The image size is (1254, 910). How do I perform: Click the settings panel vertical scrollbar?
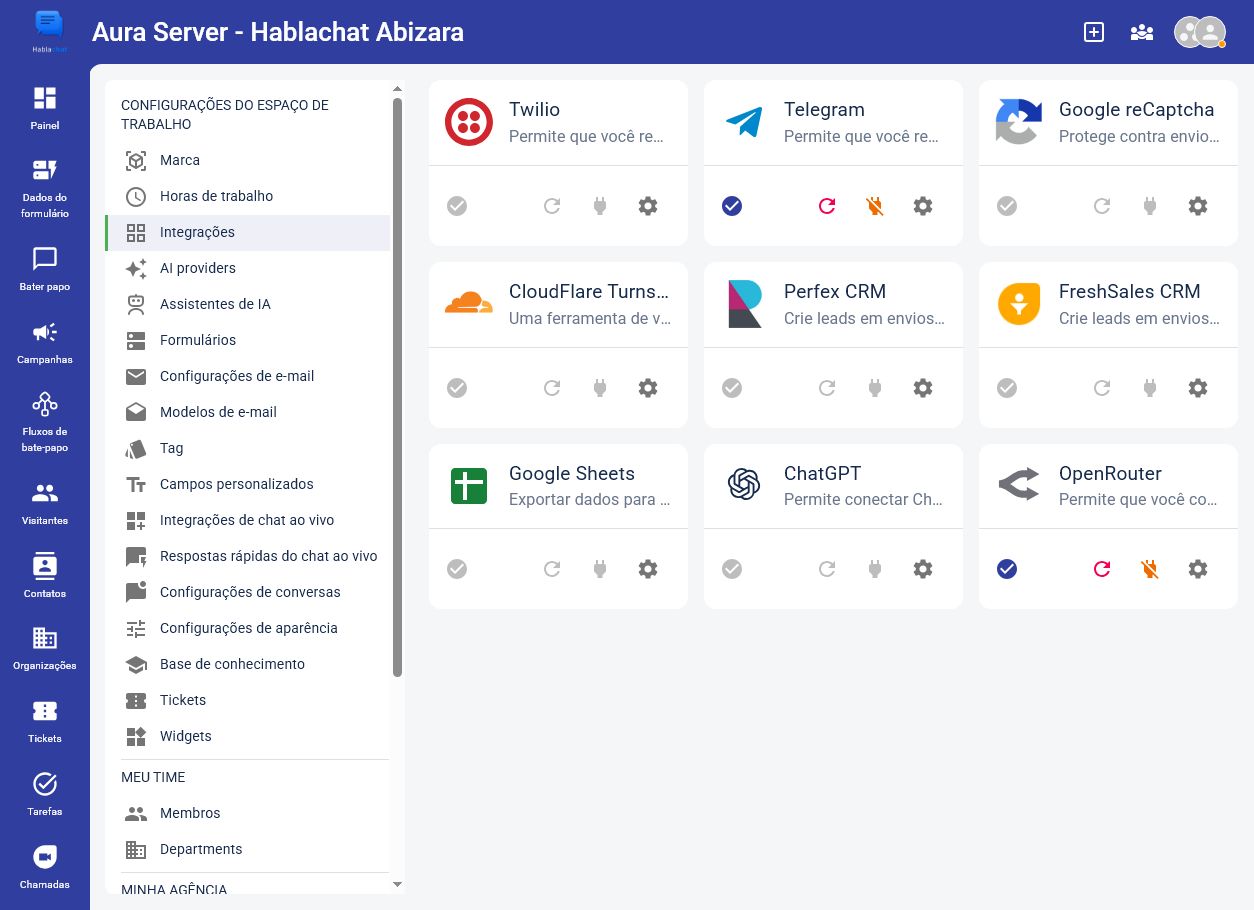click(397, 387)
